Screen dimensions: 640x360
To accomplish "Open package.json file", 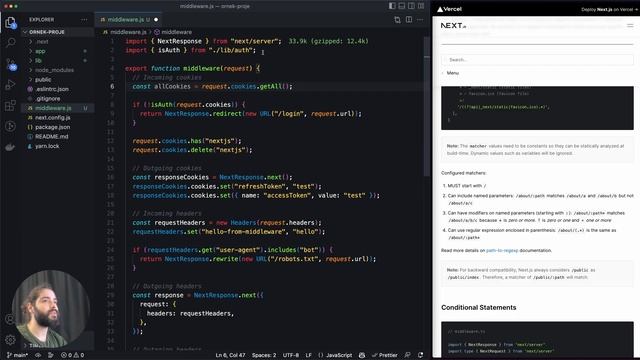I will click(x=58, y=127).
